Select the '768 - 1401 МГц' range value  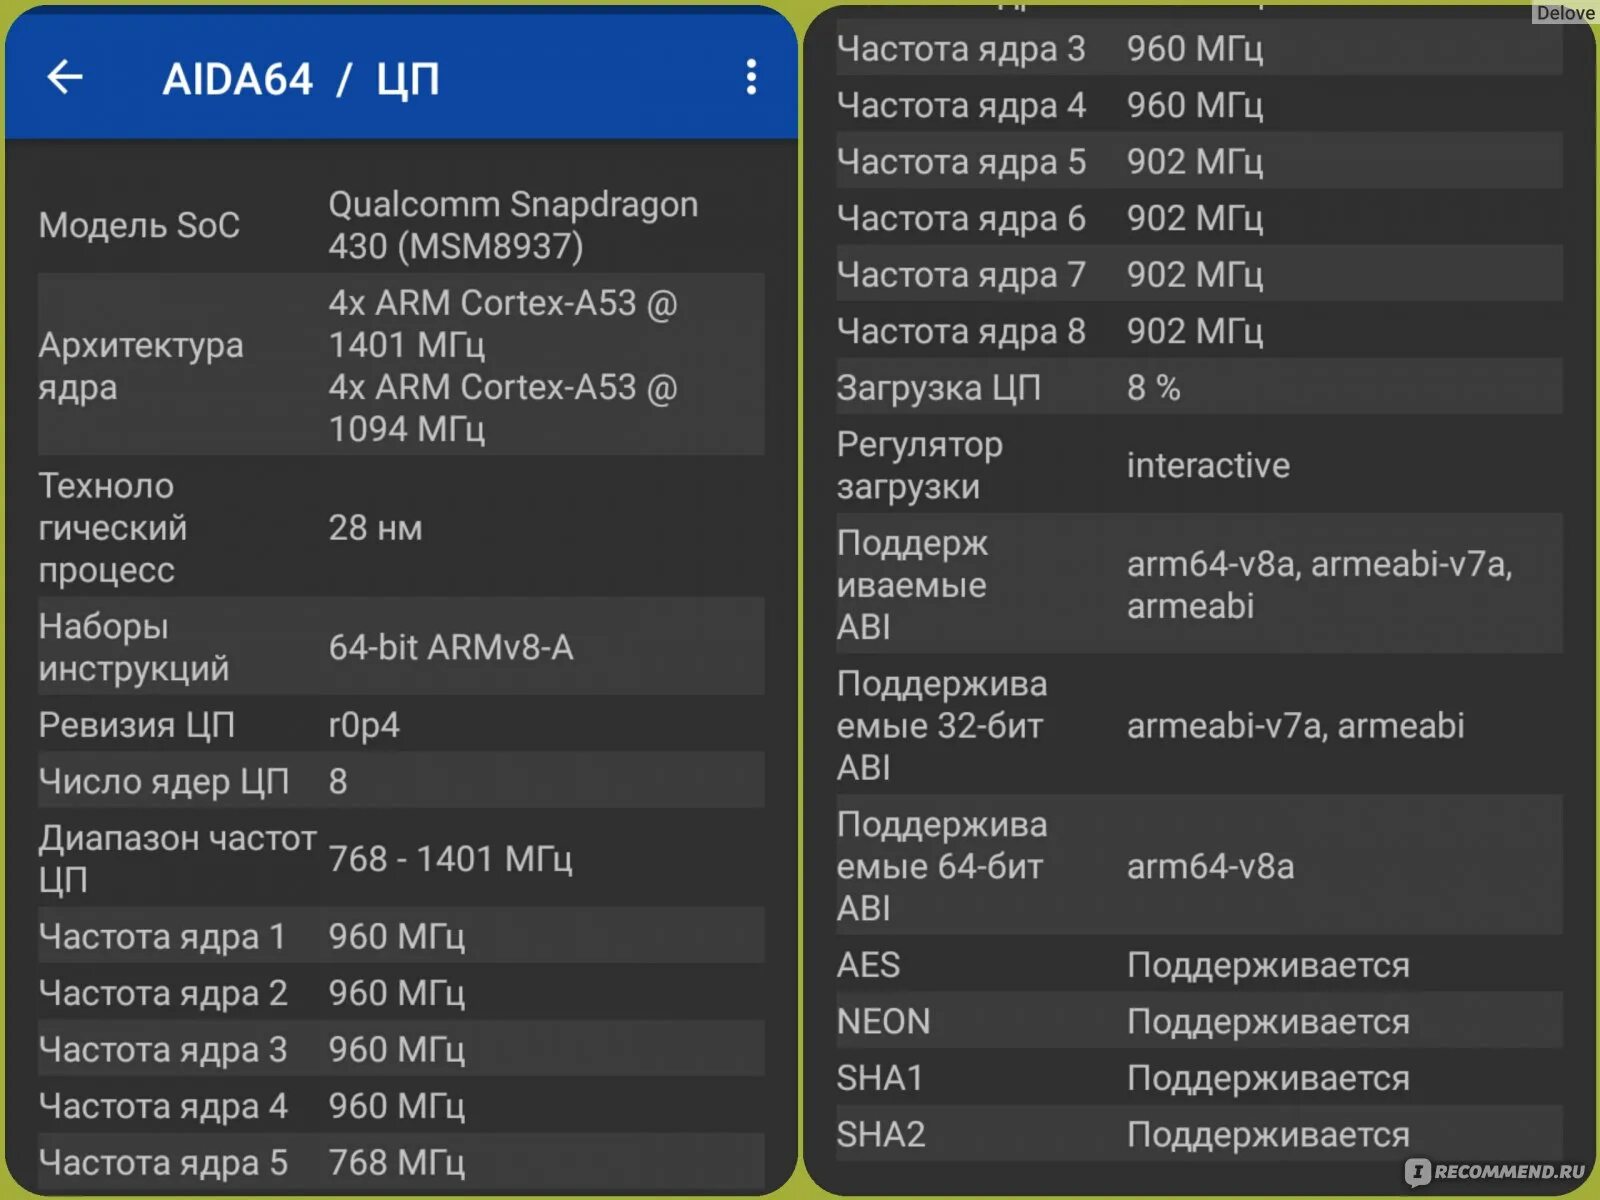[x=451, y=859]
